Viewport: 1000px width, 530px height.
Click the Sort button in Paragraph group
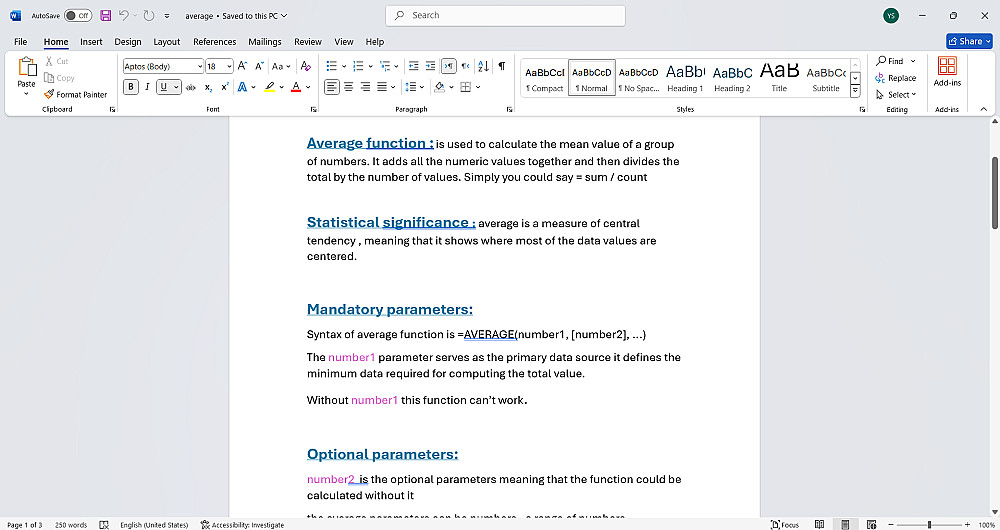click(484, 66)
